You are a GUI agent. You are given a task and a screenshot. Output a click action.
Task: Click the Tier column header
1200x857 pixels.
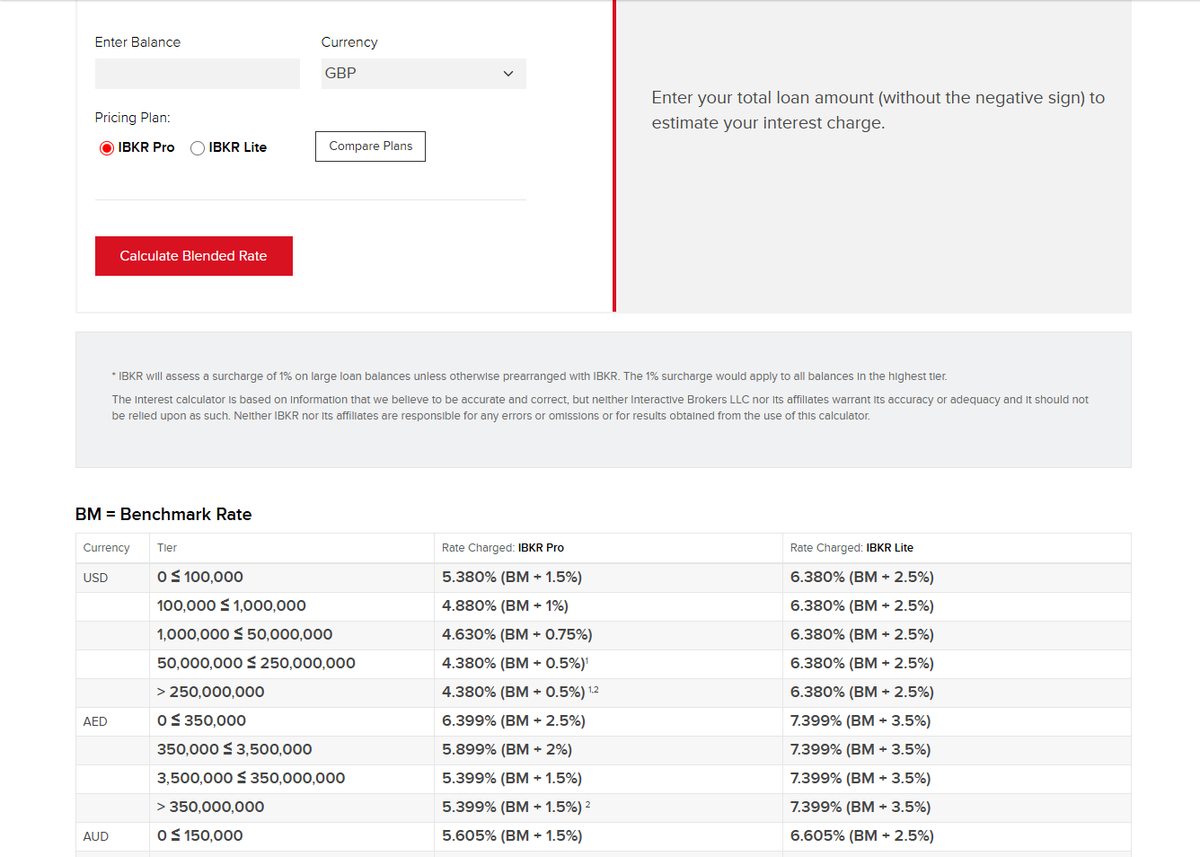click(167, 548)
